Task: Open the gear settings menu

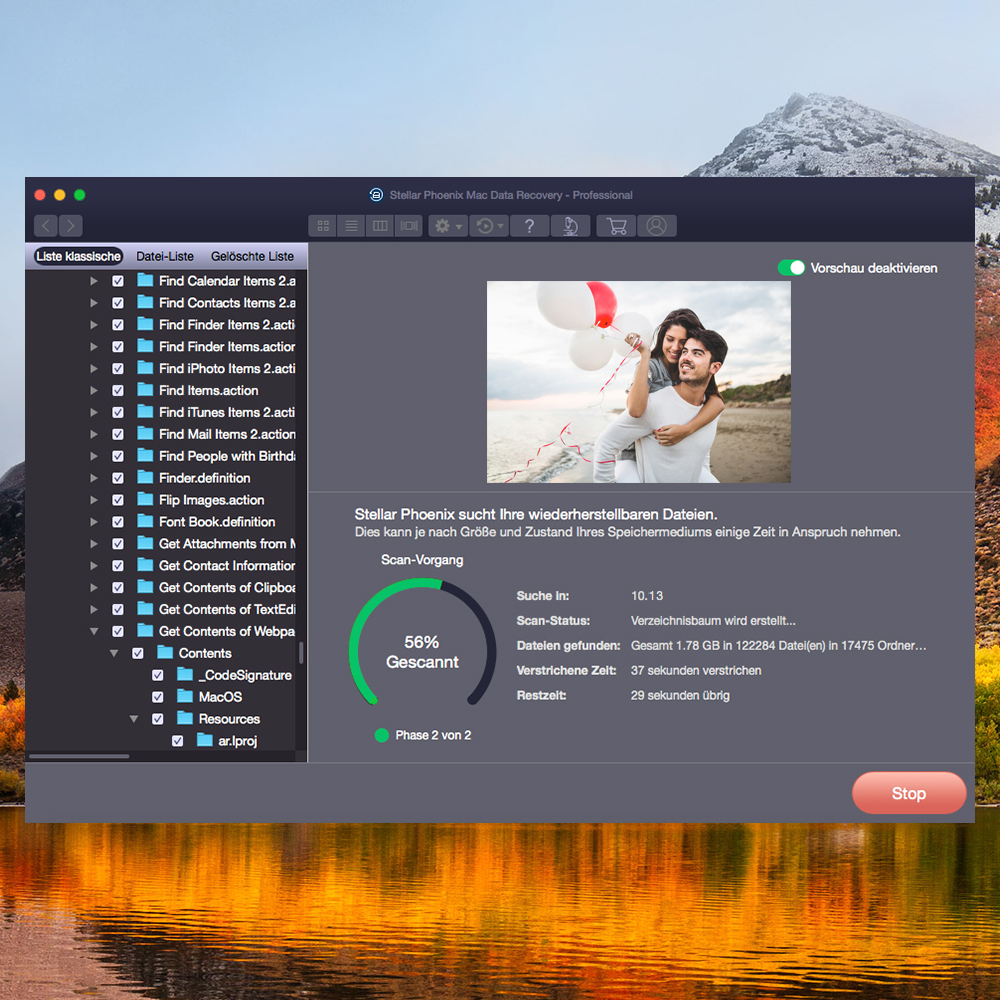Action: [448, 226]
